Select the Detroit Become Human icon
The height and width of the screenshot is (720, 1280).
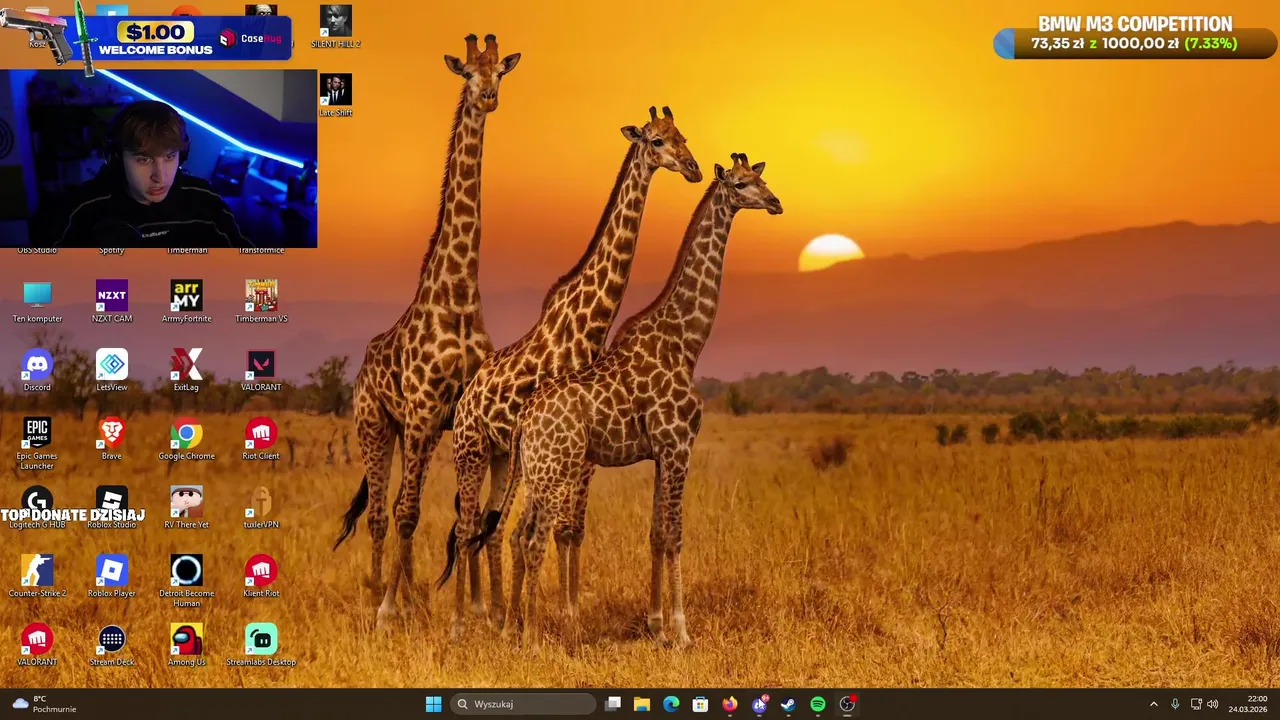[x=187, y=581]
